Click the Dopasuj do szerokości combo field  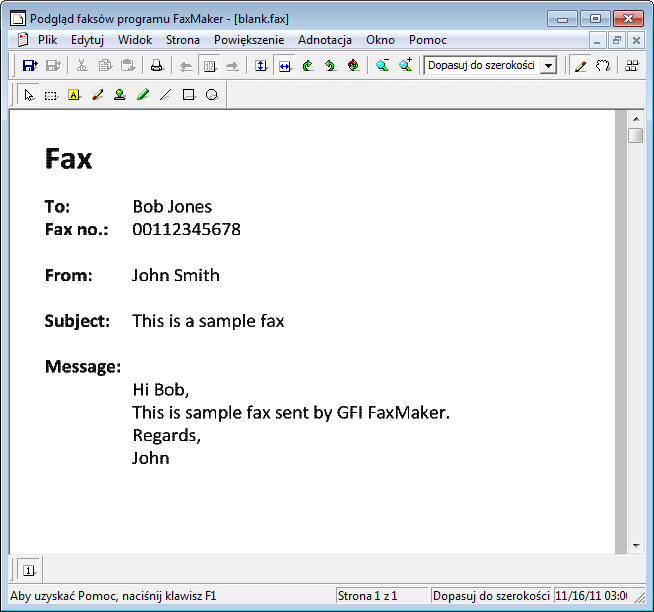[490, 65]
